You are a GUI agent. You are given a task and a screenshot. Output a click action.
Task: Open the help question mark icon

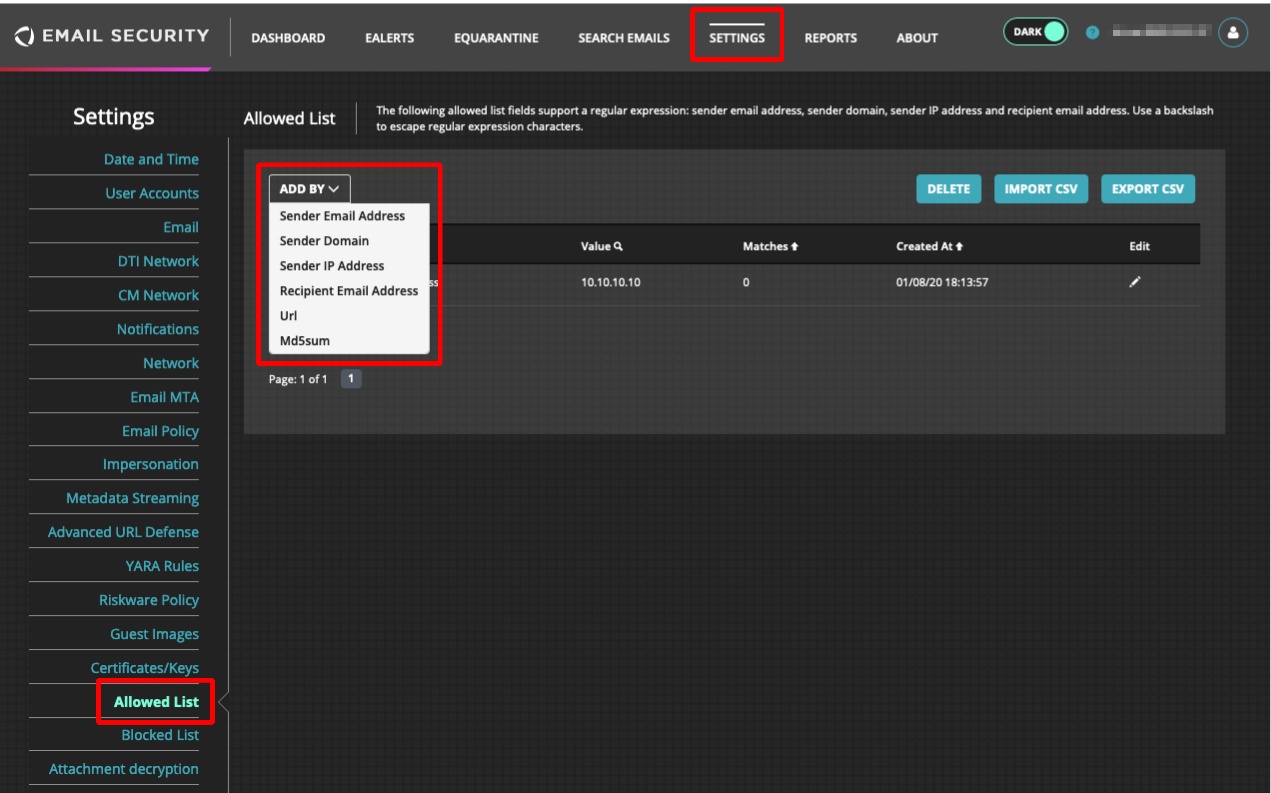[1091, 32]
